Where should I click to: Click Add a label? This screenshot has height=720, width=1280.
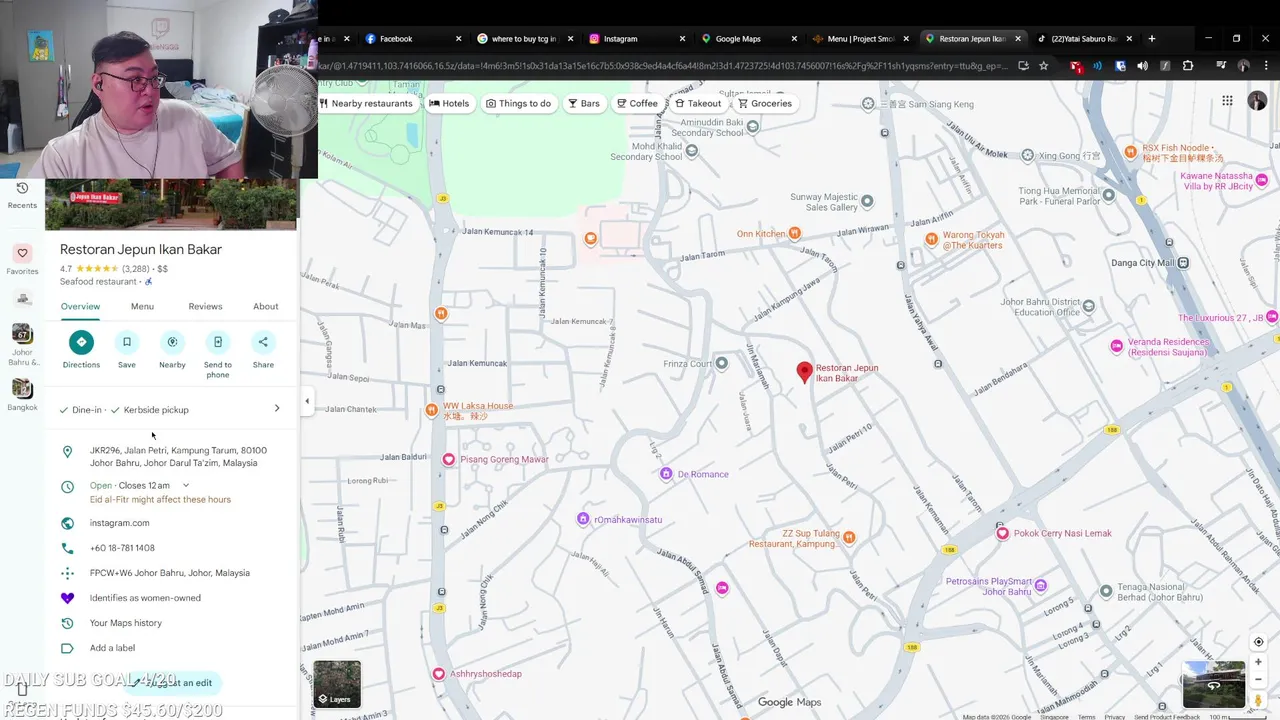[x=112, y=648]
